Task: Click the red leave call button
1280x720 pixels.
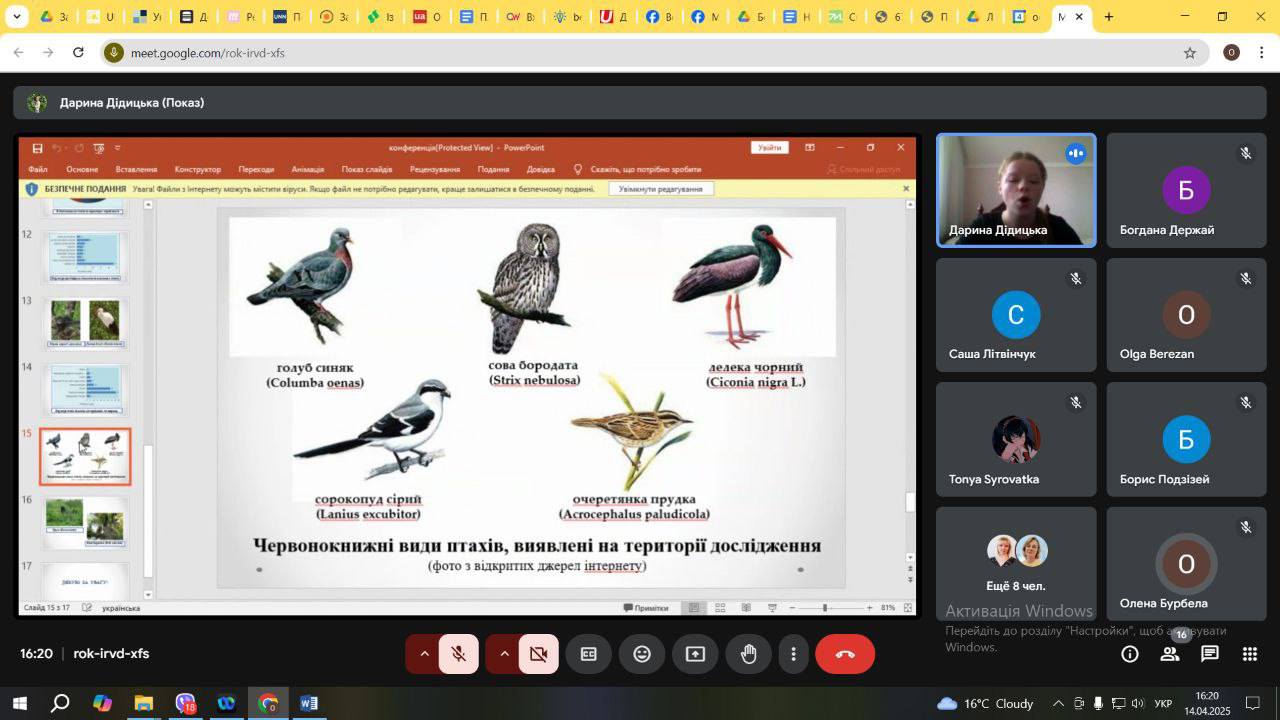Action: point(845,654)
